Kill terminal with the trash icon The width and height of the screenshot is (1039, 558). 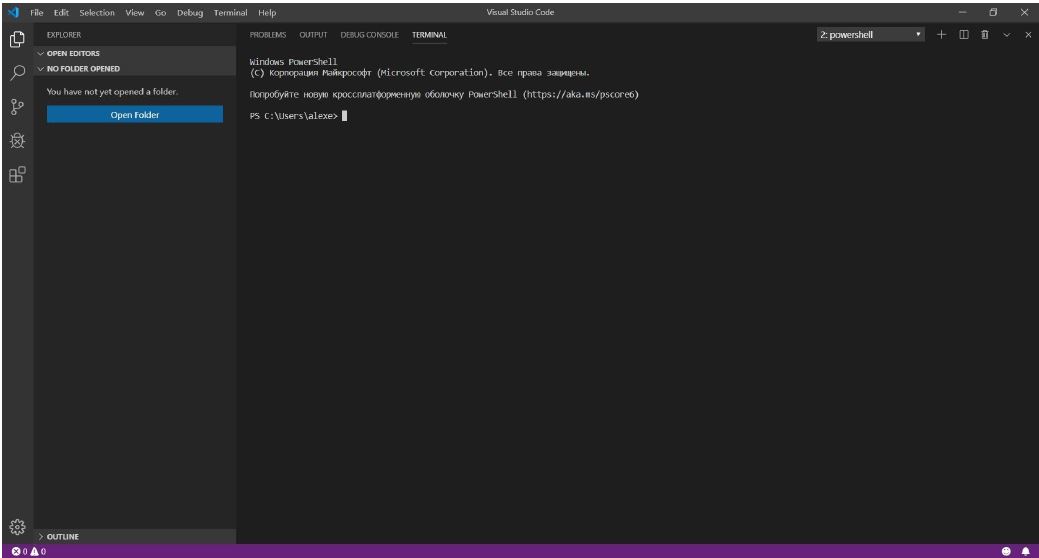tap(985, 35)
